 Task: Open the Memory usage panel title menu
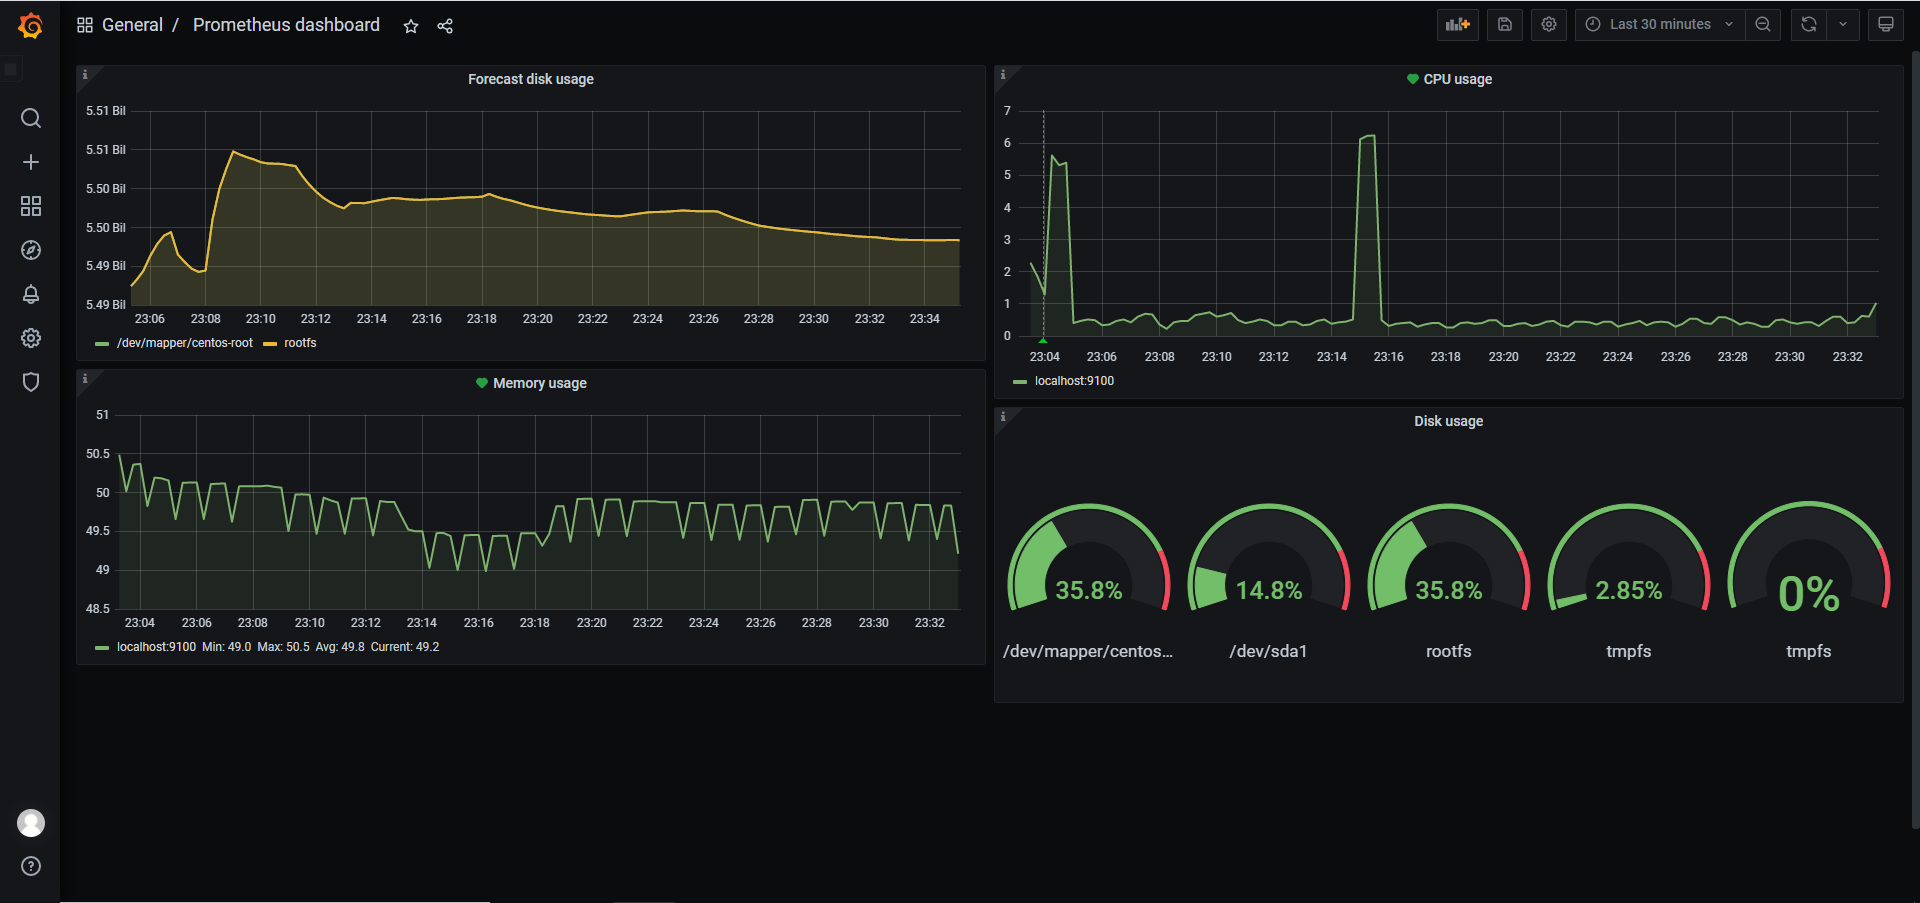540,383
